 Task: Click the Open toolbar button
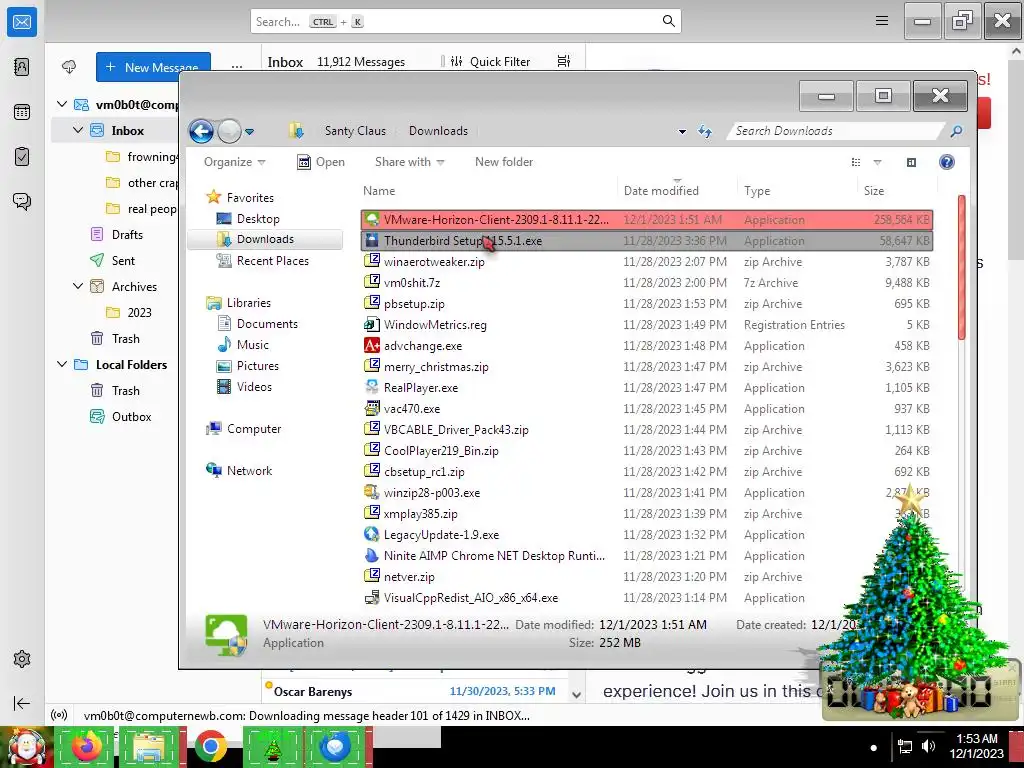321,162
